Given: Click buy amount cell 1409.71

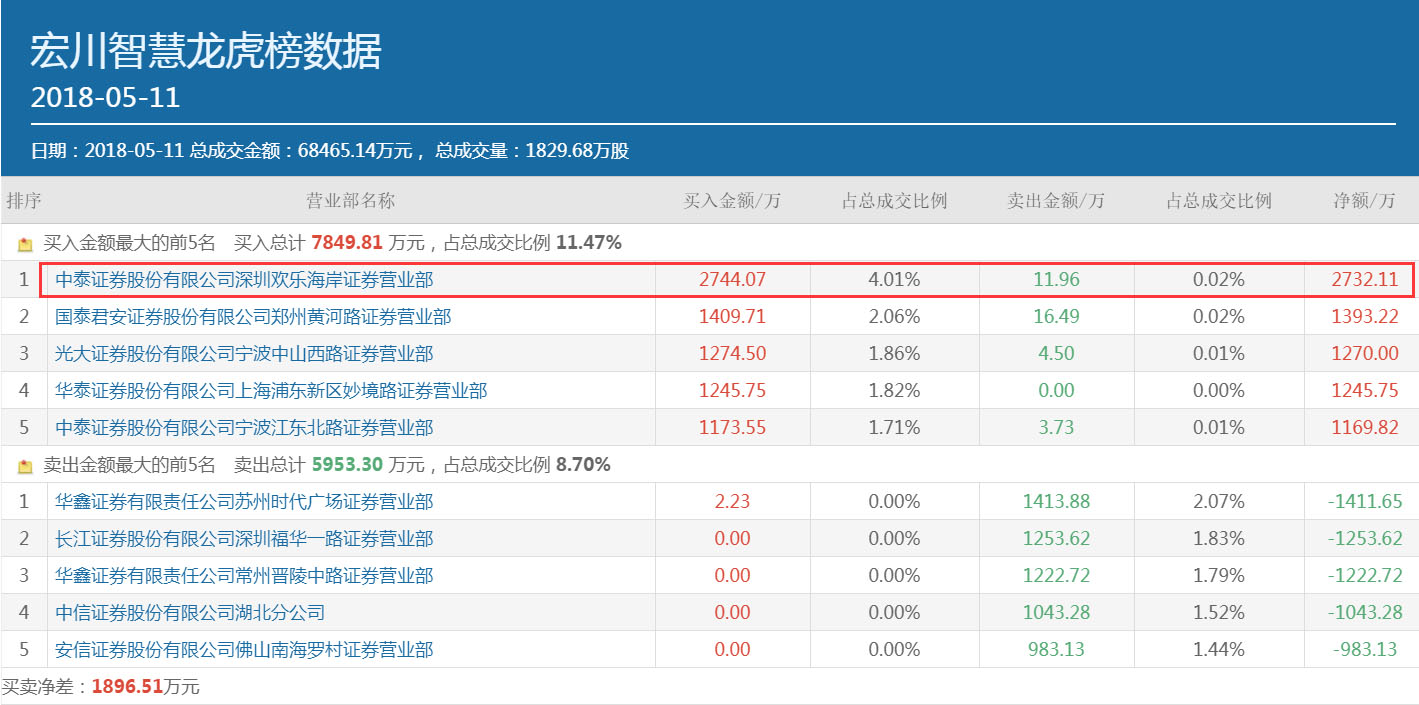Looking at the screenshot, I should pos(732,317).
